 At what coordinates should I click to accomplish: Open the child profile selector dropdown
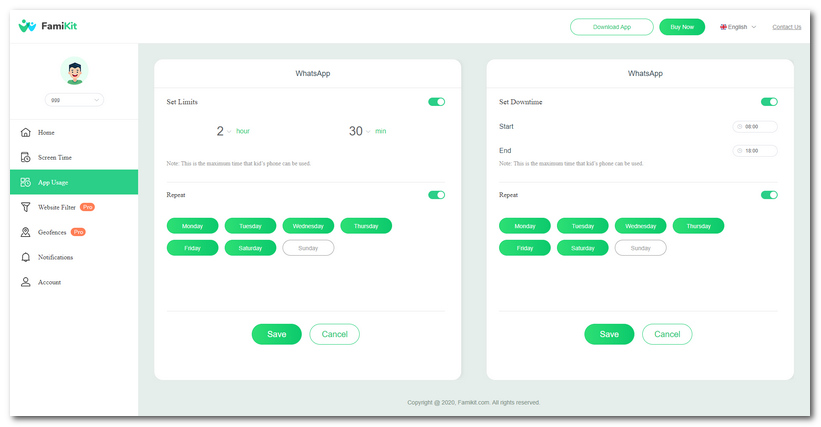pyautogui.click(x=74, y=100)
